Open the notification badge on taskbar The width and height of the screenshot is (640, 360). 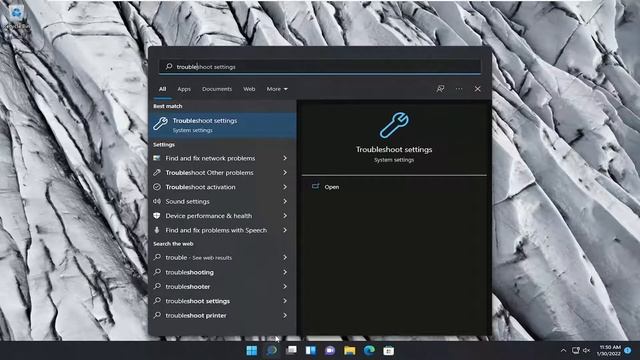(x=628, y=351)
